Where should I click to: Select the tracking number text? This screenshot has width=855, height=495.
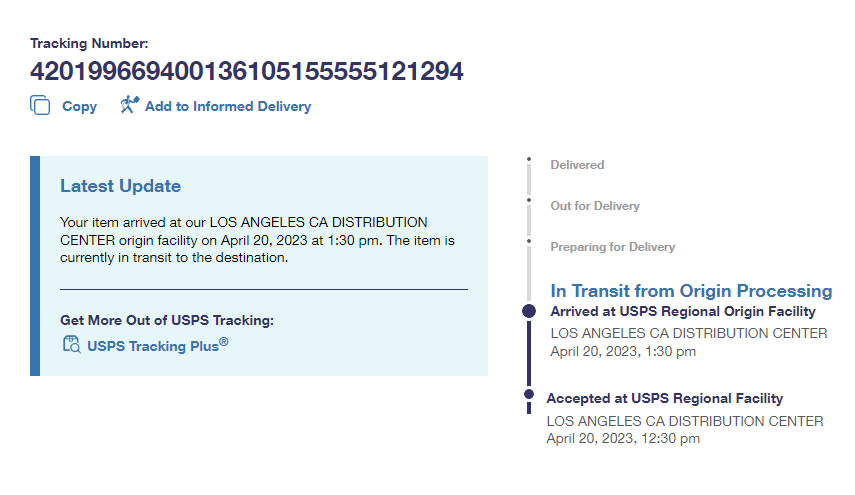[x=247, y=72]
